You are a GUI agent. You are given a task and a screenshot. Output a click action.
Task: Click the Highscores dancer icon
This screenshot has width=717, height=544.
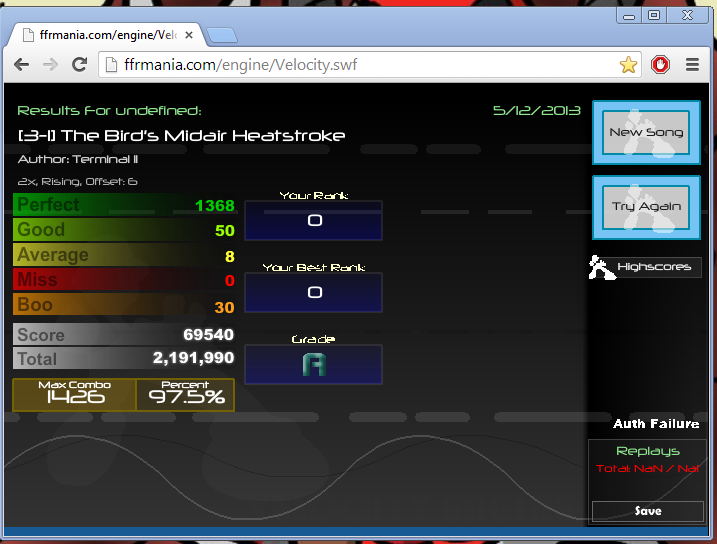tap(601, 267)
